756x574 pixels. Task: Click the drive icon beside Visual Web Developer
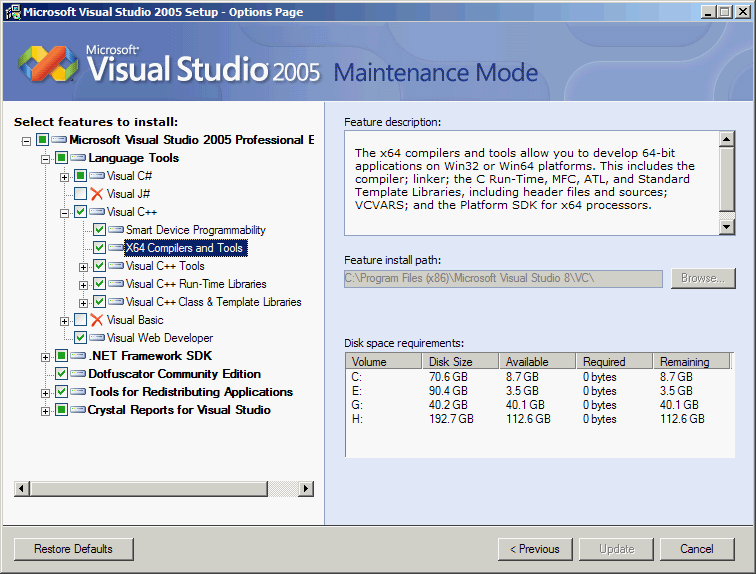(97, 338)
